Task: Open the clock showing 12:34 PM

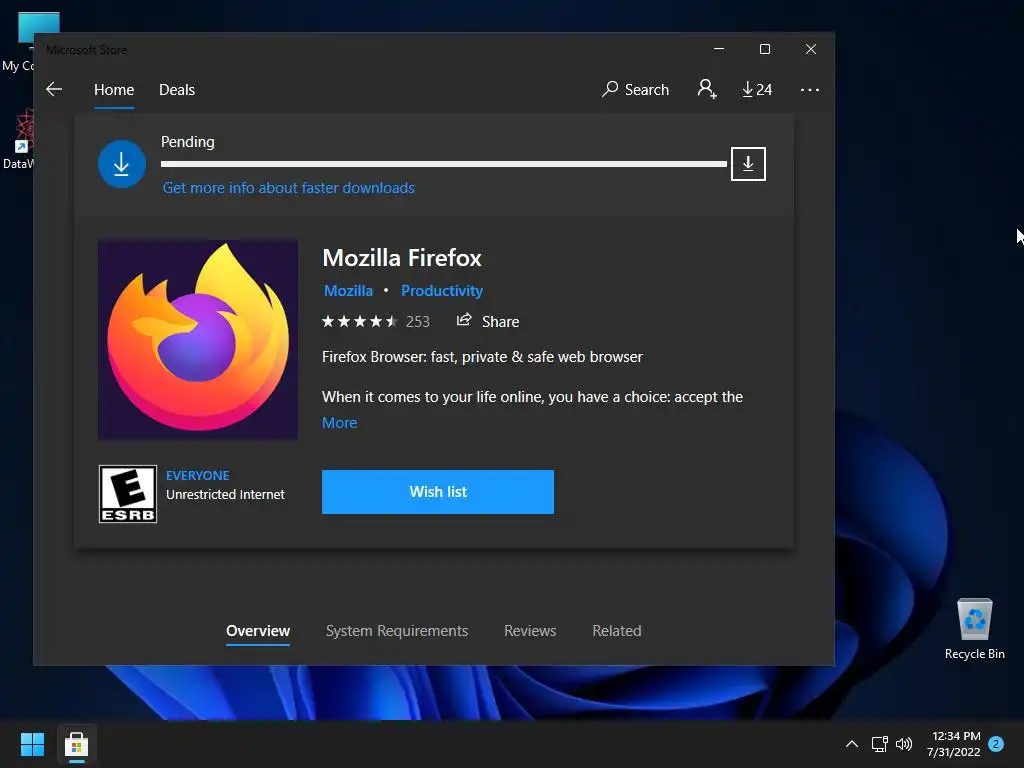Action: click(953, 744)
